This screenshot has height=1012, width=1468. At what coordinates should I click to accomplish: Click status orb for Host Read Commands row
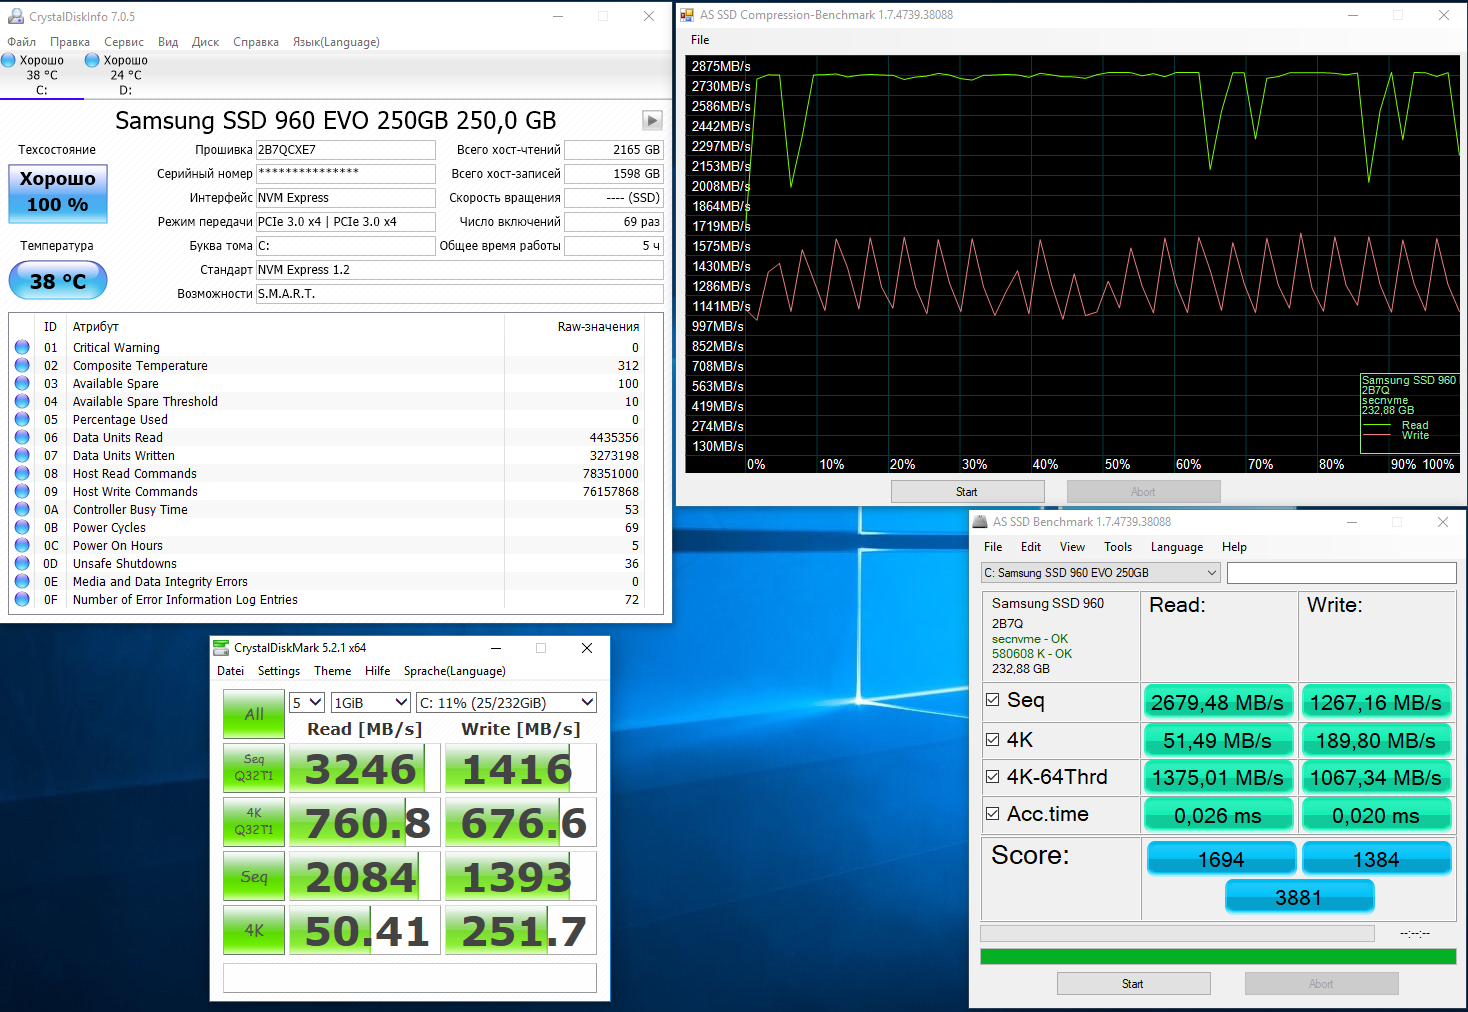22,473
